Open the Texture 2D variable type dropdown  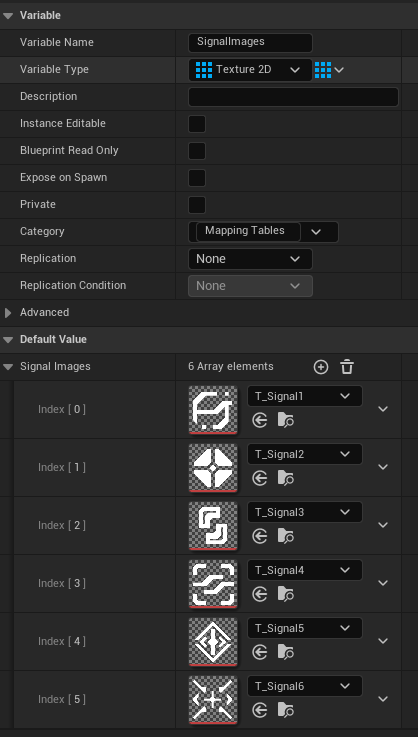(x=251, y=70)
